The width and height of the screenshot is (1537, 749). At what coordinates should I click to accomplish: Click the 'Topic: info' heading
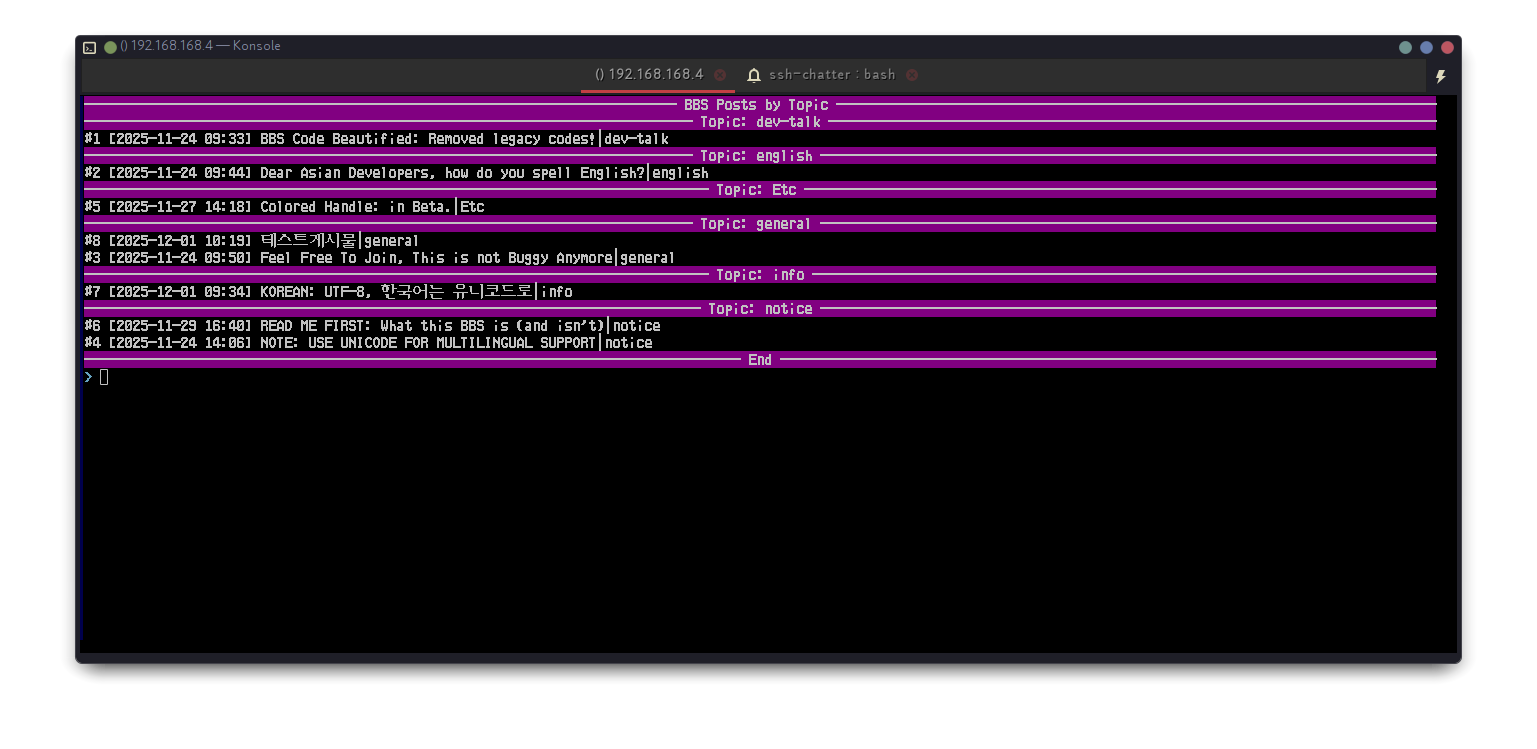pyautogui.click(x=760, y=275)
